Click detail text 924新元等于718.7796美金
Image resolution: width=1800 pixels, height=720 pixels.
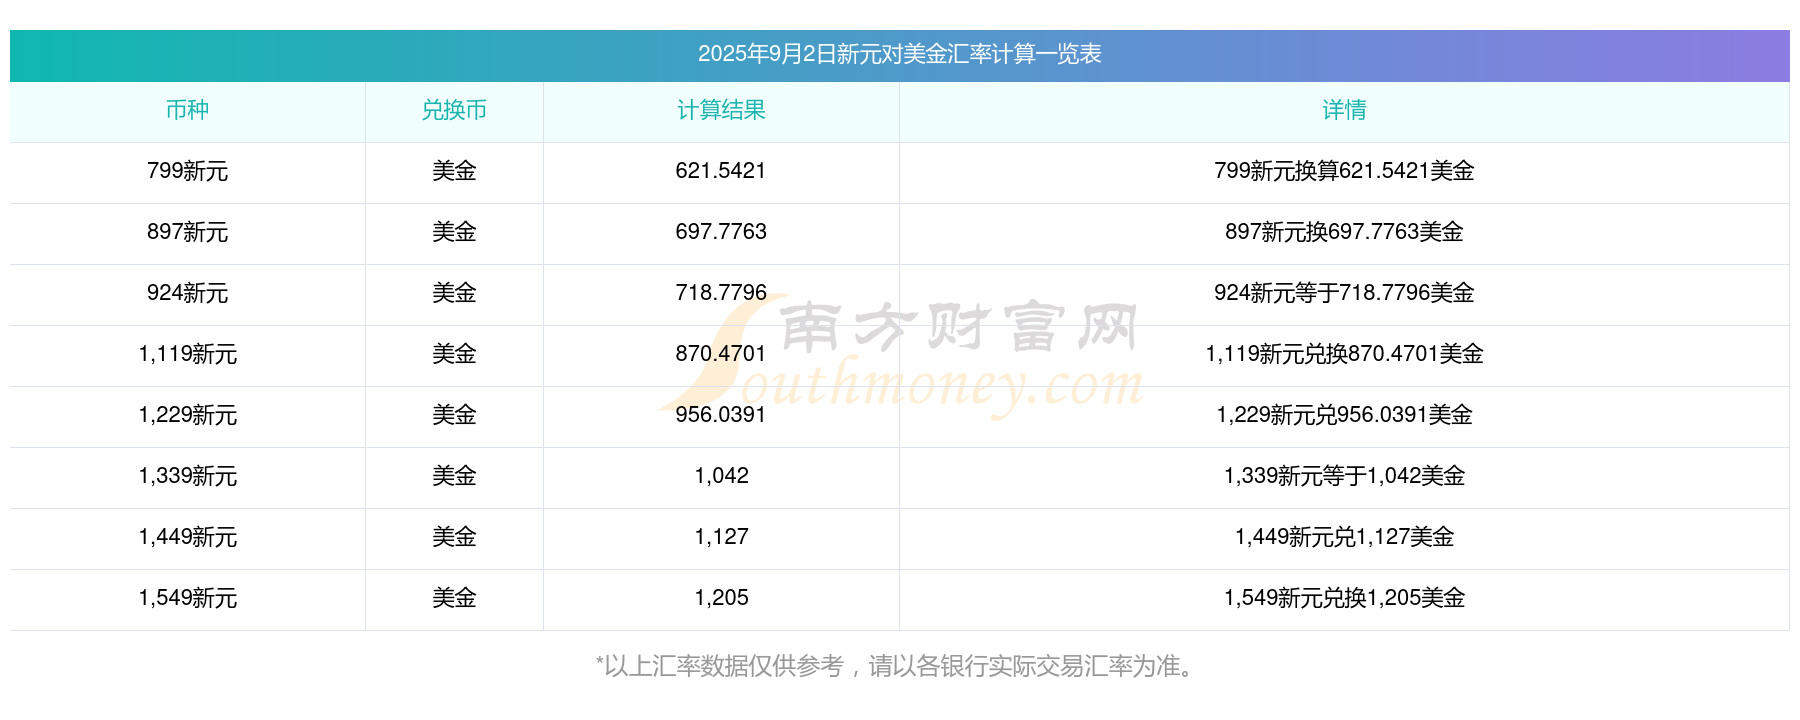[x=1344, y=293]
